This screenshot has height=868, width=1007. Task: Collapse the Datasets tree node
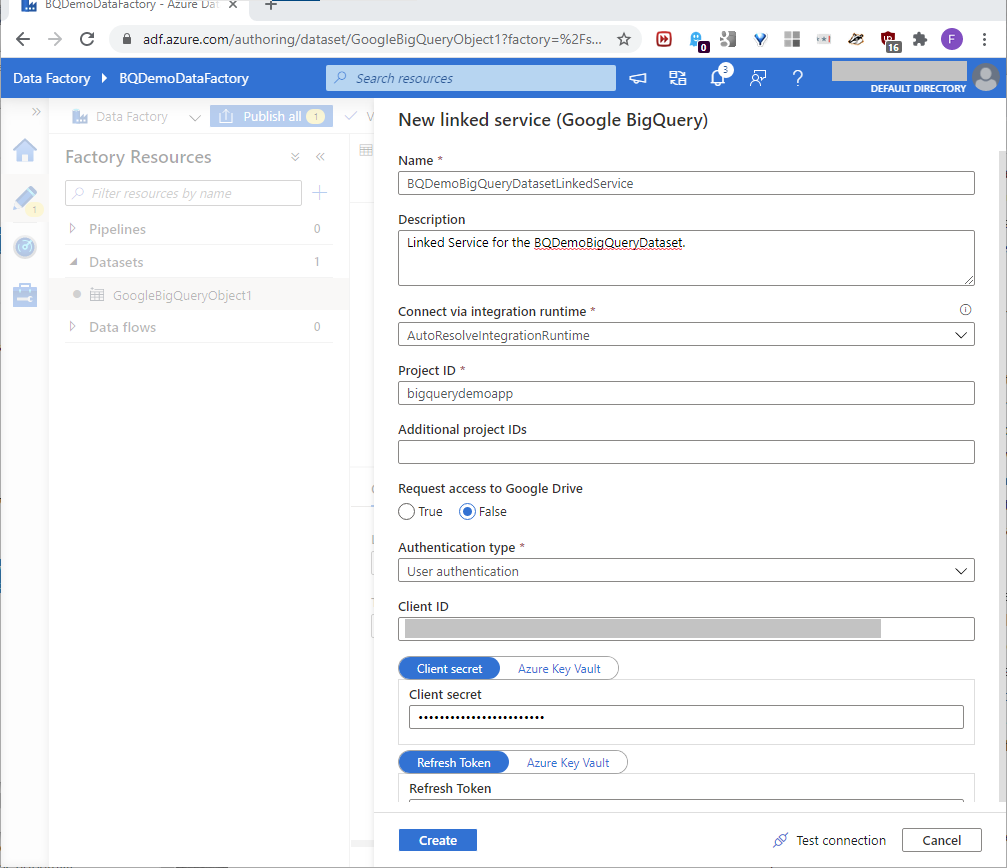73,262
